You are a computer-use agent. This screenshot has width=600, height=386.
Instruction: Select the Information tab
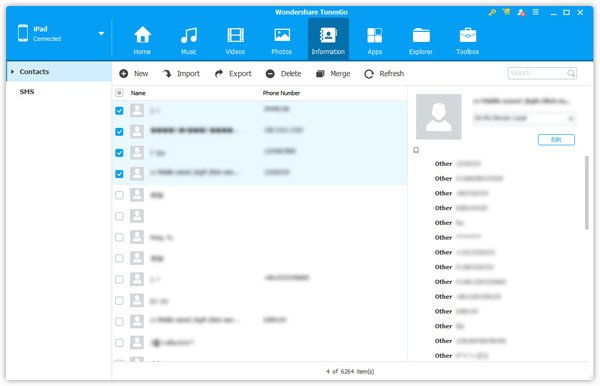tap(328, 40)
